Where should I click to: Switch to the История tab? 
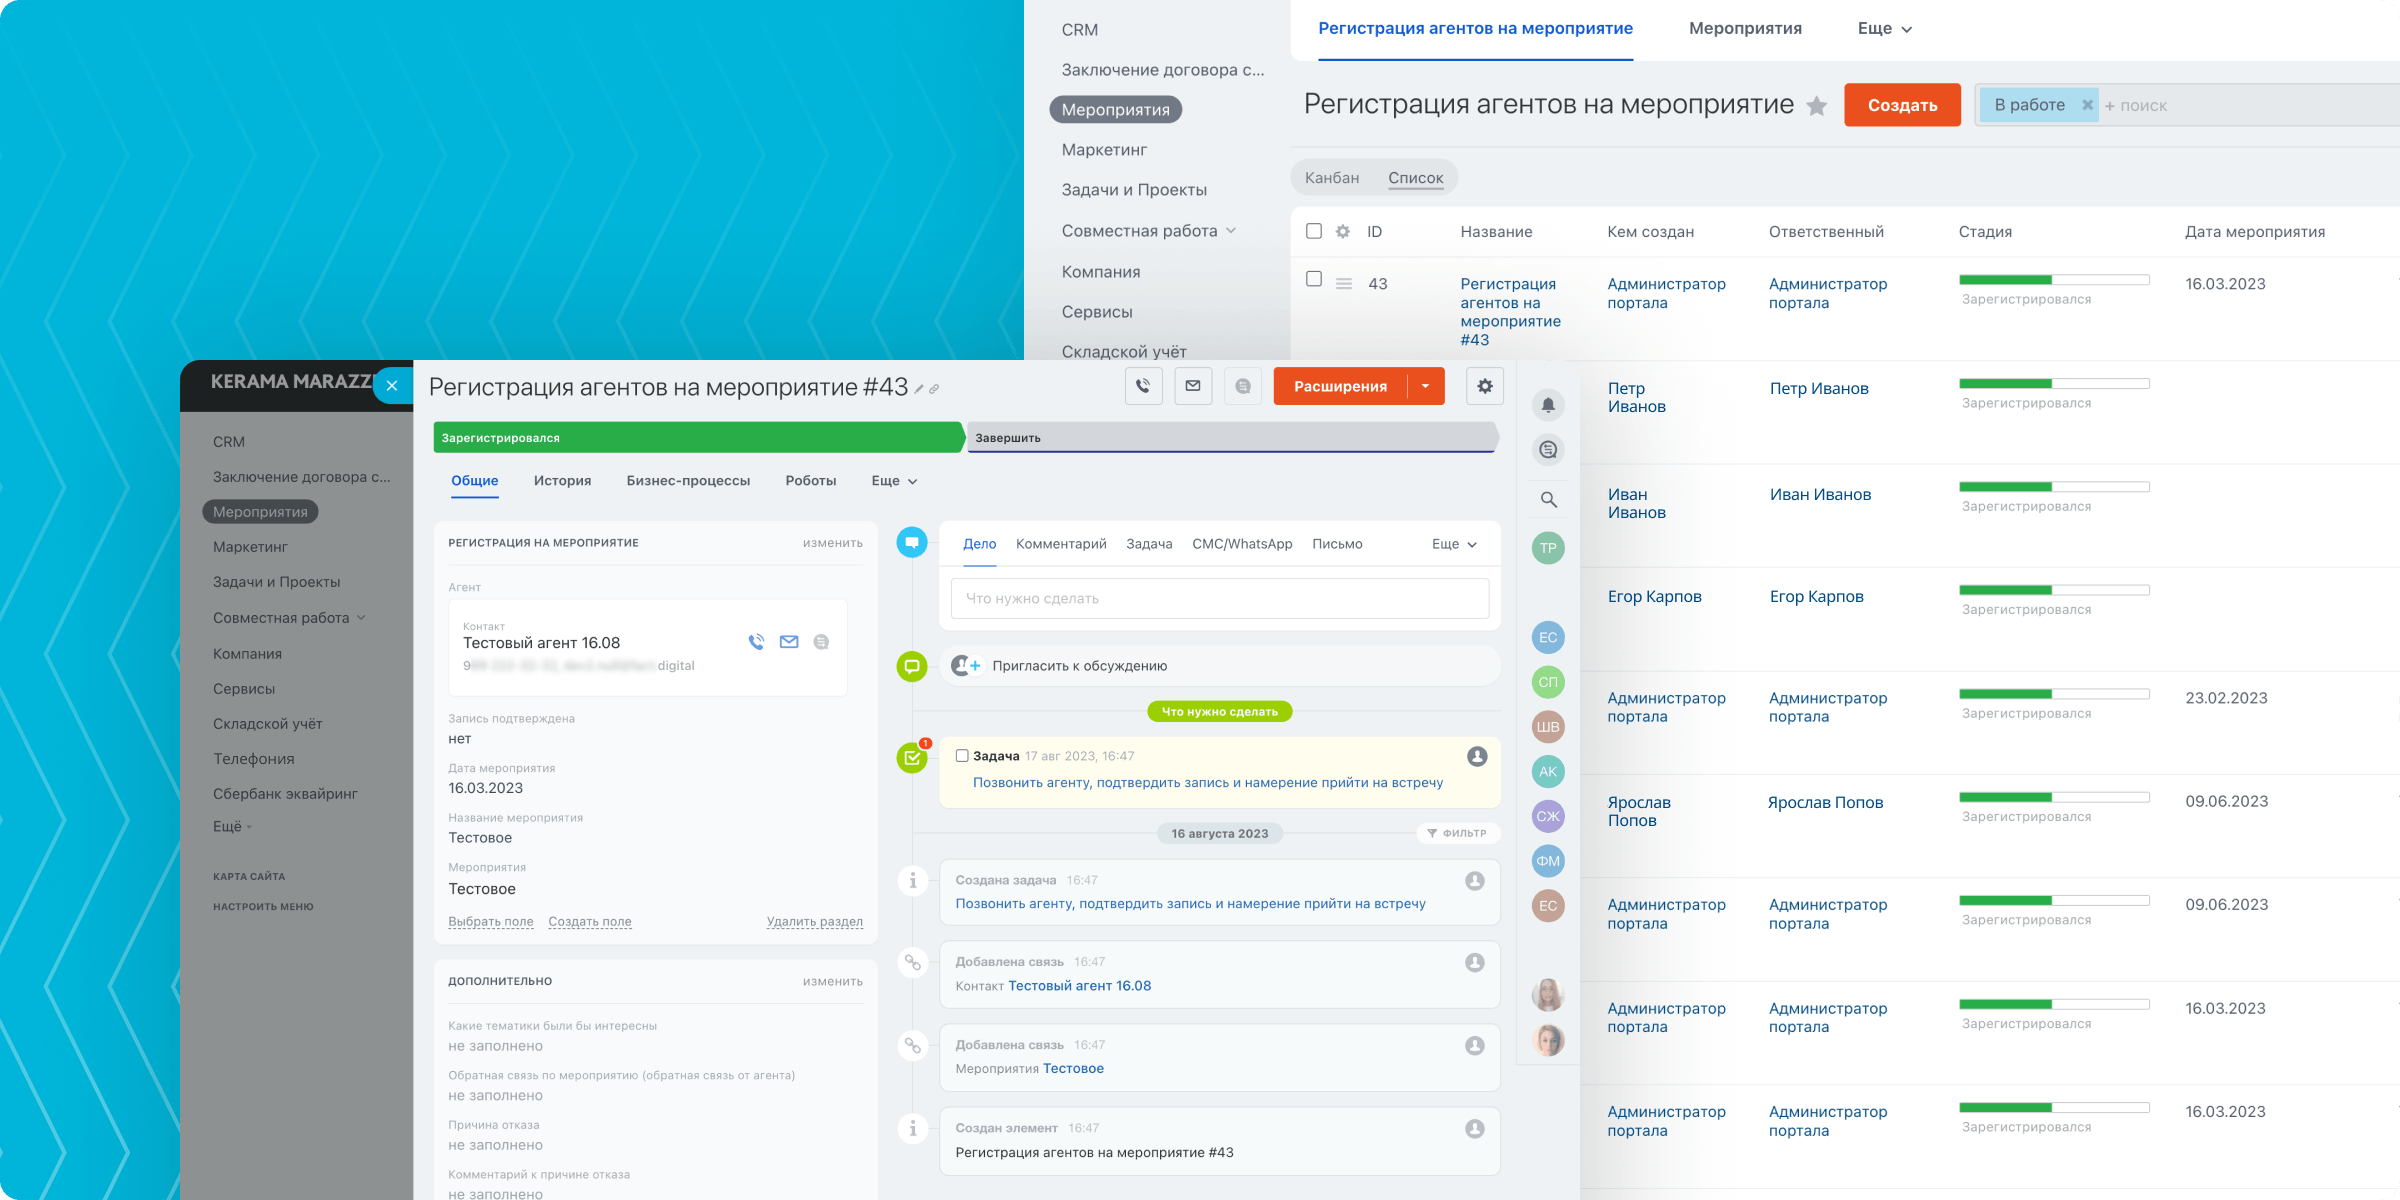click(562, 481)
